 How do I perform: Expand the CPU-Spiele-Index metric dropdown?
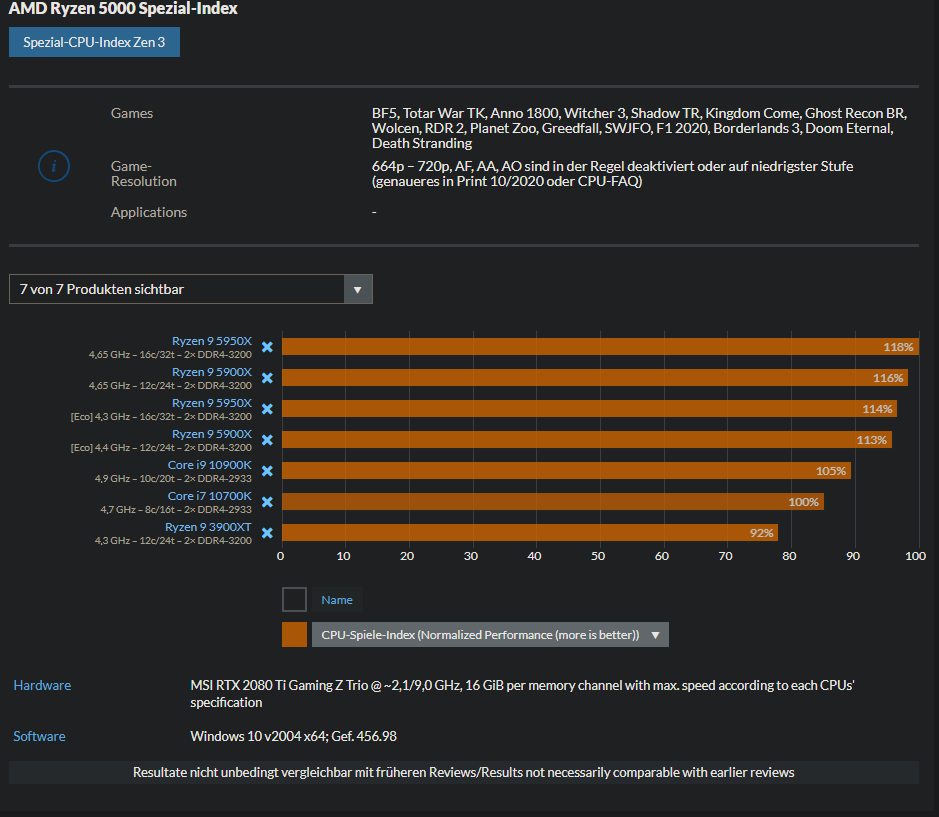pos(490,635)
